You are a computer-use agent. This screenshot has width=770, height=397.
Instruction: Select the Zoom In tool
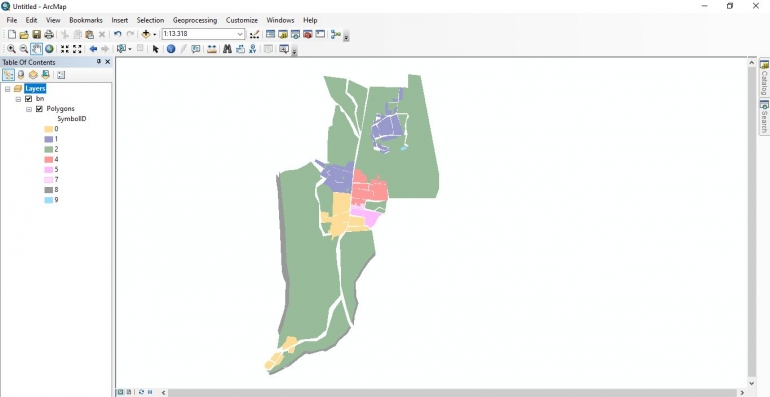coord(11,49)
